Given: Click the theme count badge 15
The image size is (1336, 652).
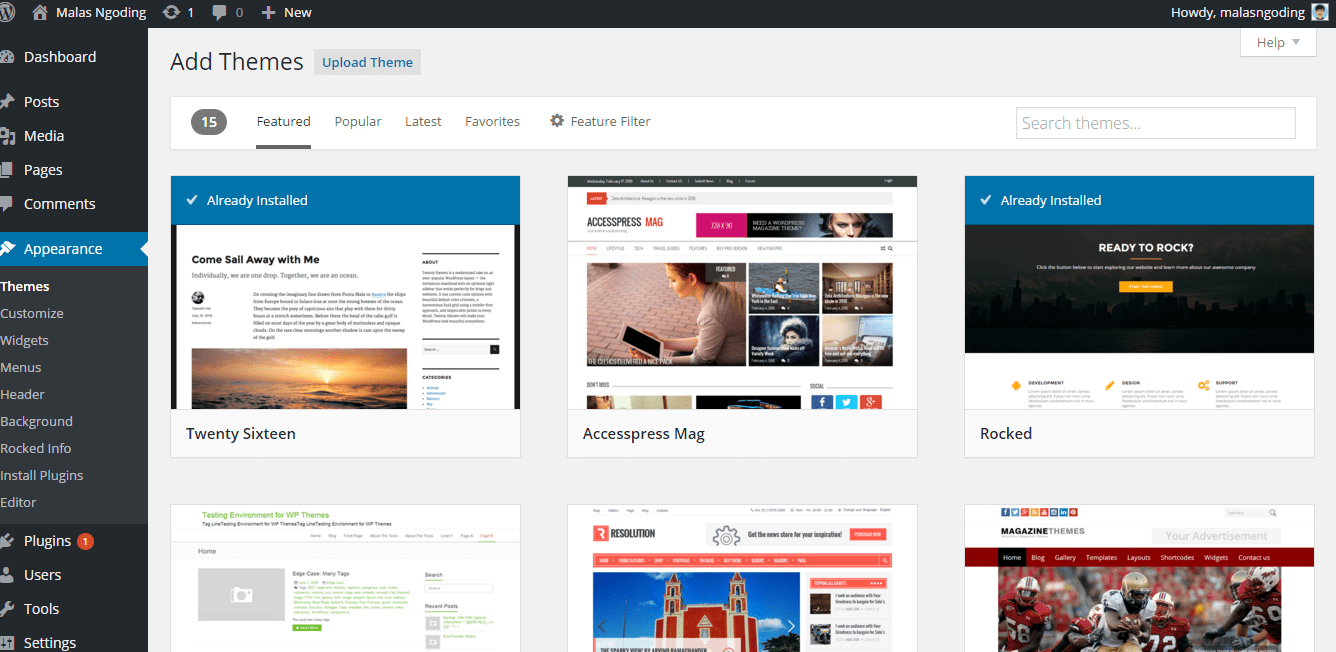Looking at the screenshot, I should click(209, 122).
